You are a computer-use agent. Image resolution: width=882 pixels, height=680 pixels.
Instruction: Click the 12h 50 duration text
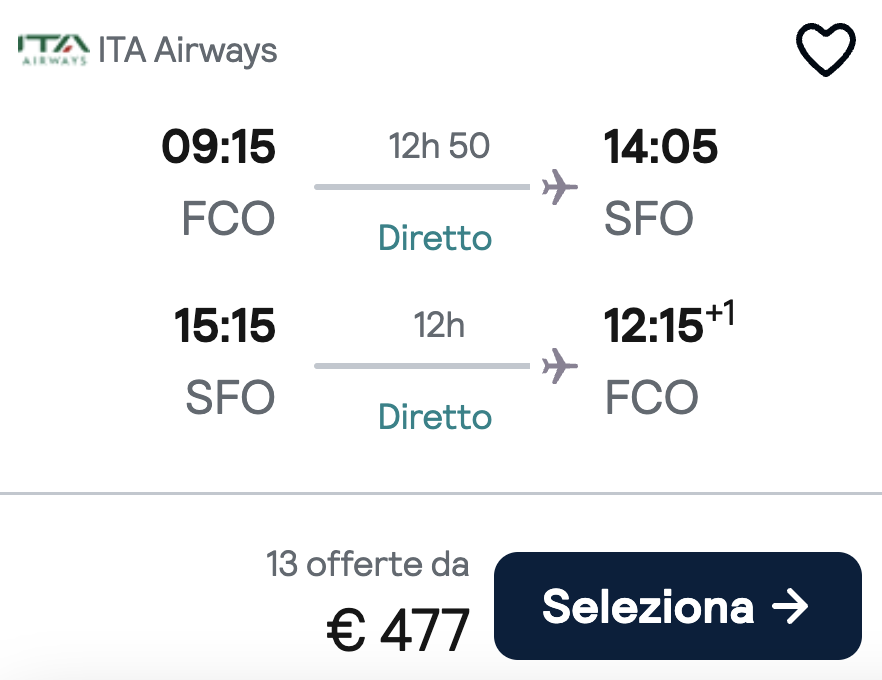pyautogui.click(x=439, y=146)
